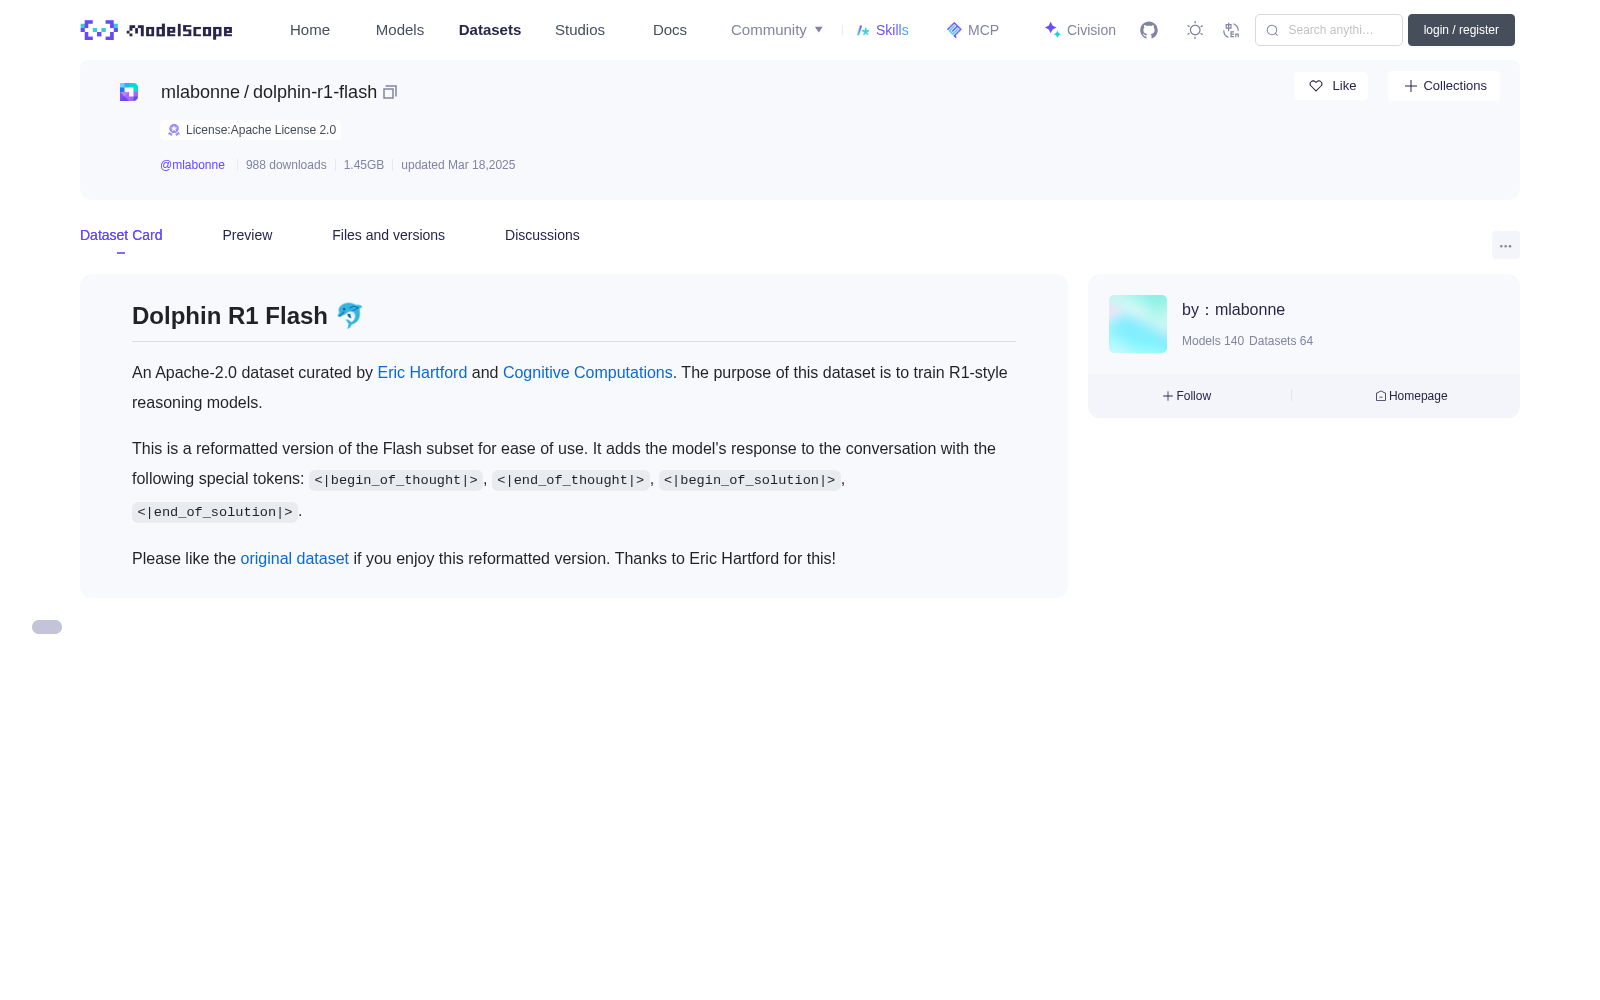Switch to Files and versions tab
This screenshot has width=1600, height=1000.
(x=388, y=235)
